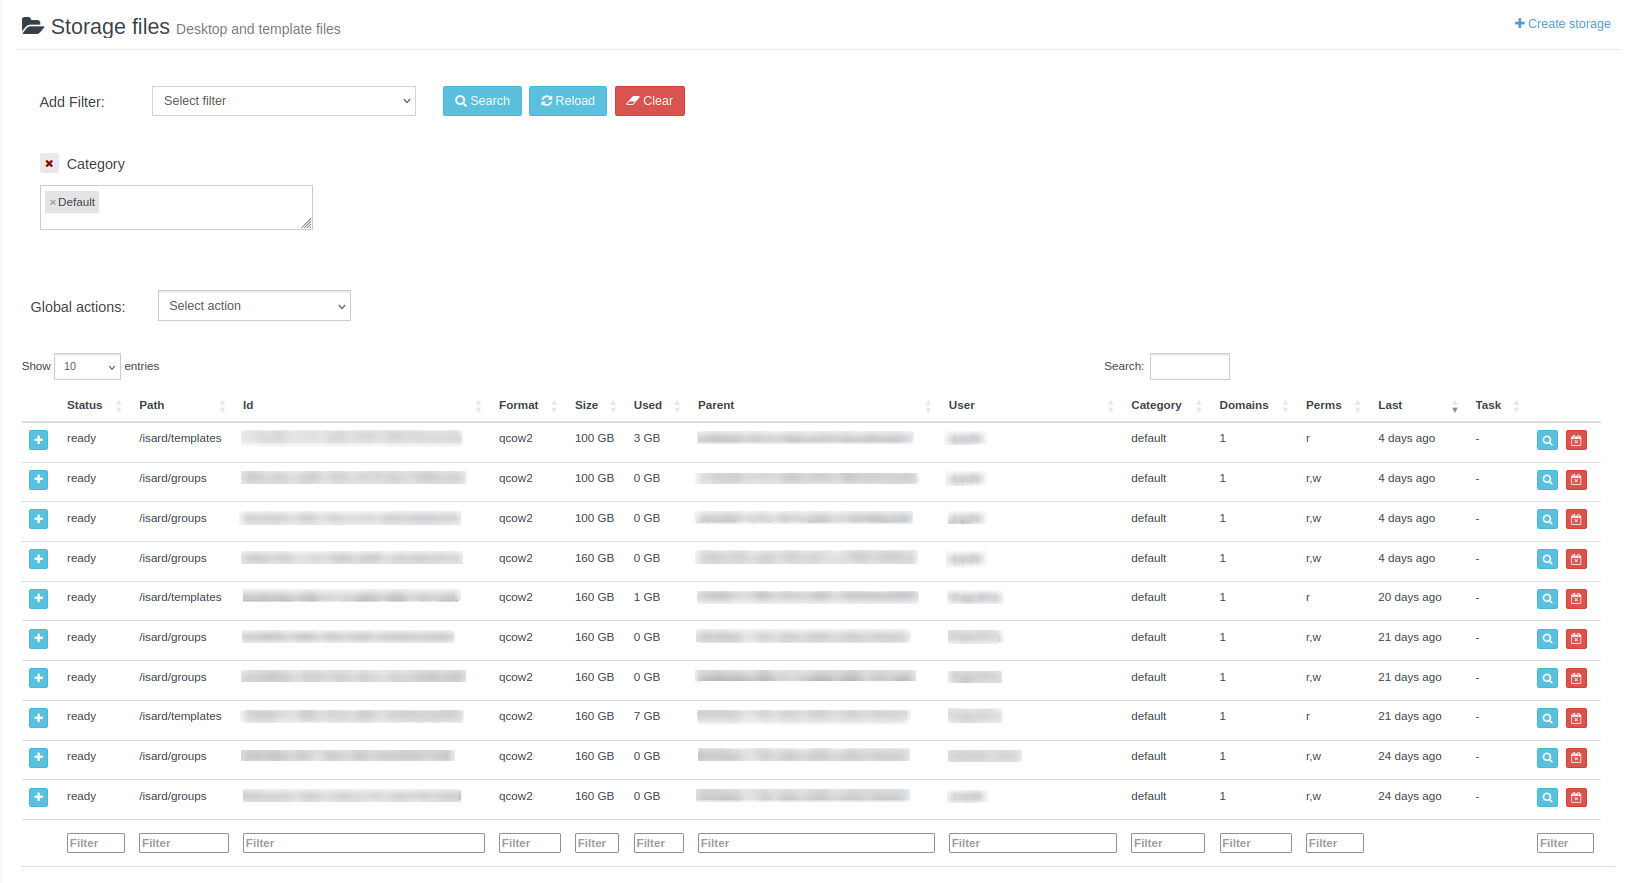The width and height of the screenshot is (1634, 883).
Task: Change the Show entries count dropdown
Action: click(x=87, y=367)
